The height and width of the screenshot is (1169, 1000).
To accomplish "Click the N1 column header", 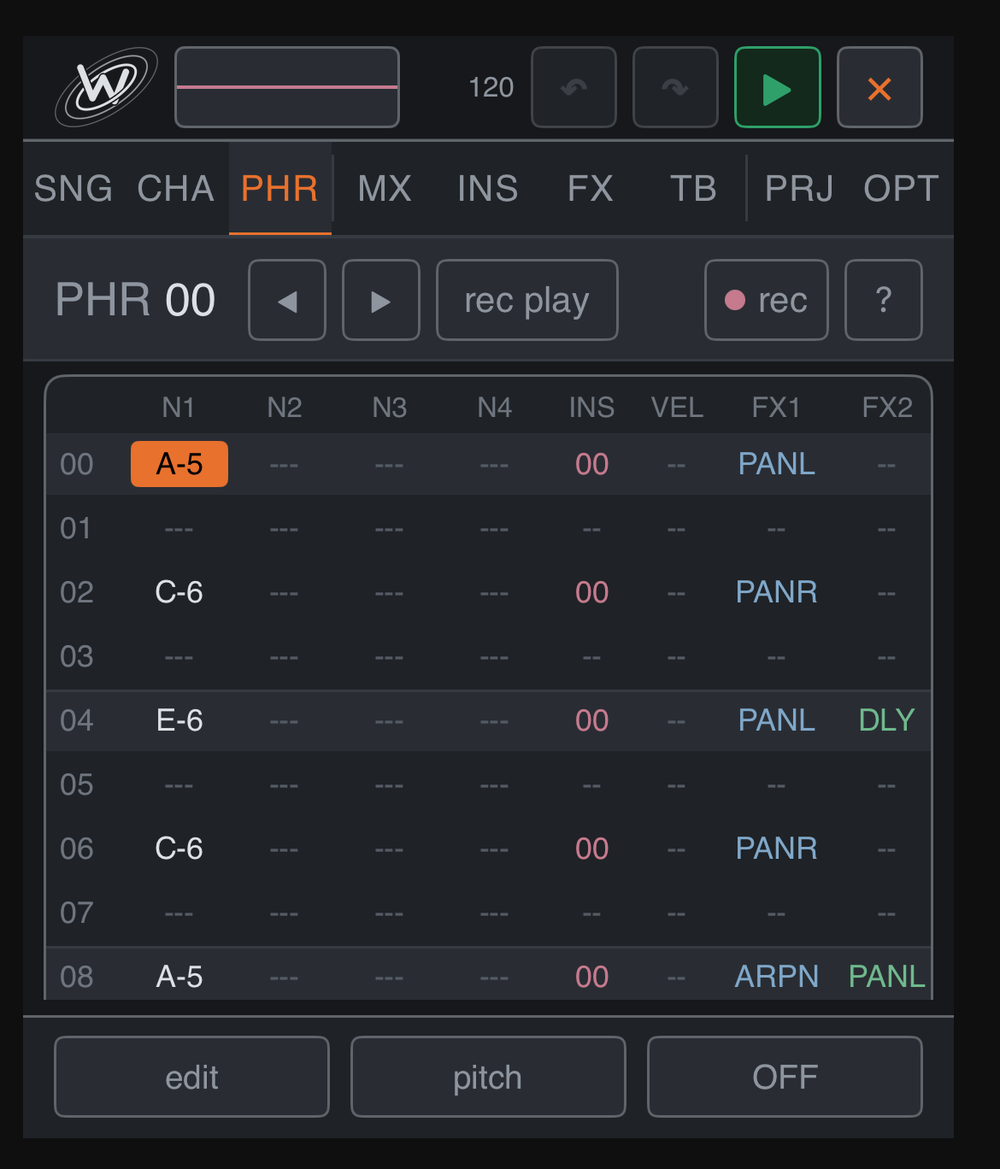I will [x=178, y=408].
